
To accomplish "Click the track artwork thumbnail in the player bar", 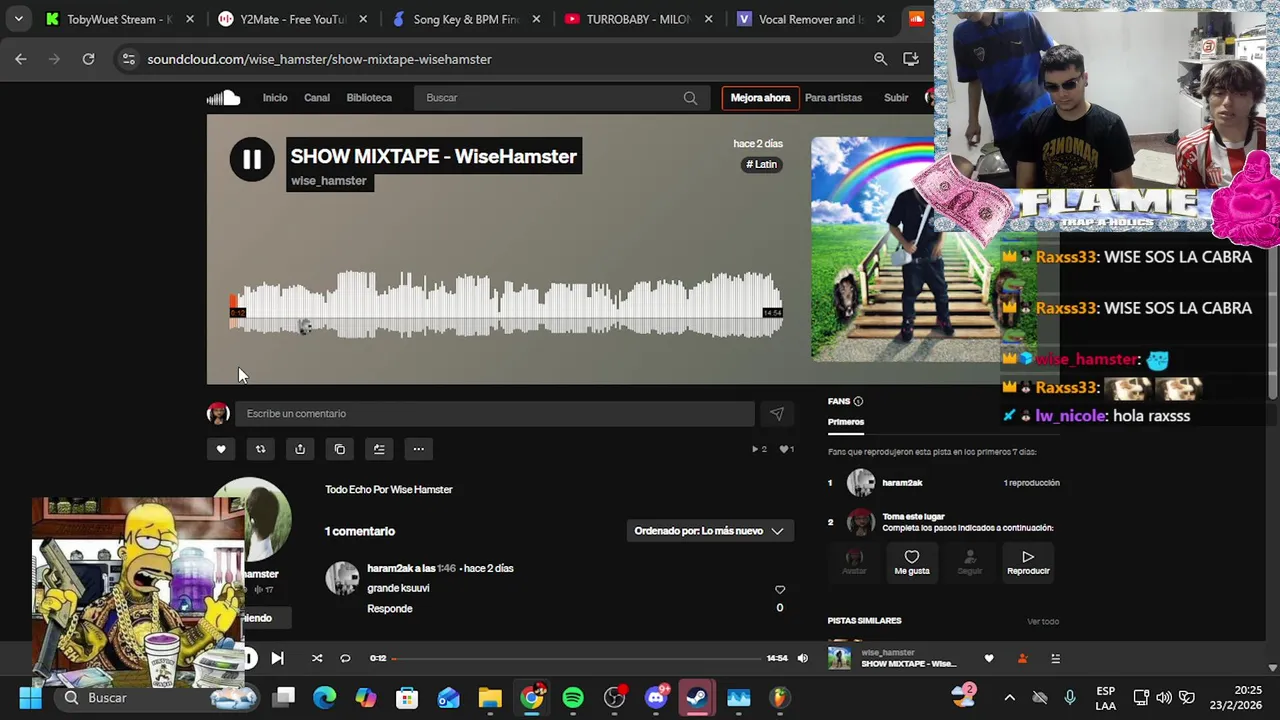I will (x=840, y=658).
